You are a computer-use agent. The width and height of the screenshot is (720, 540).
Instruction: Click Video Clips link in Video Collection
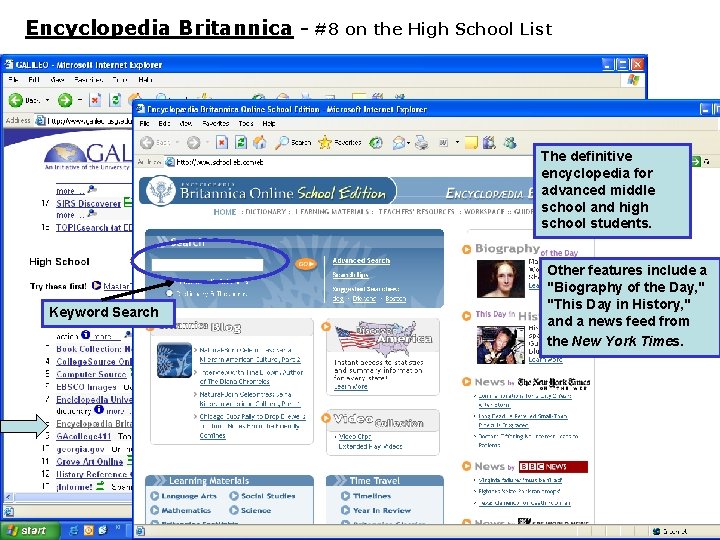click(x=355, y=437)
